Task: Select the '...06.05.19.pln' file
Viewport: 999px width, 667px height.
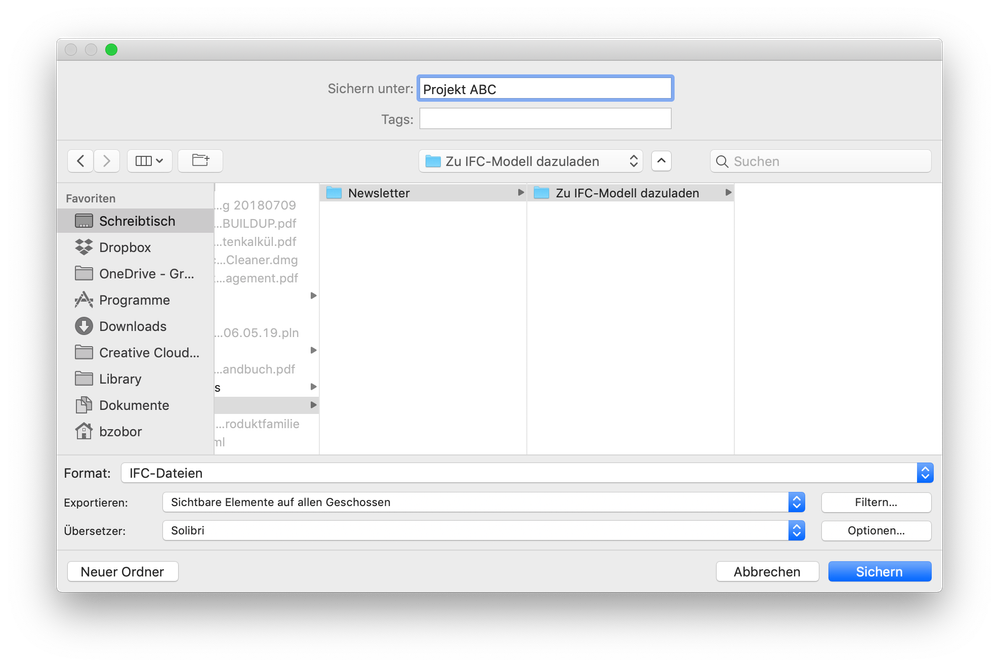Action: coord(257,333)
